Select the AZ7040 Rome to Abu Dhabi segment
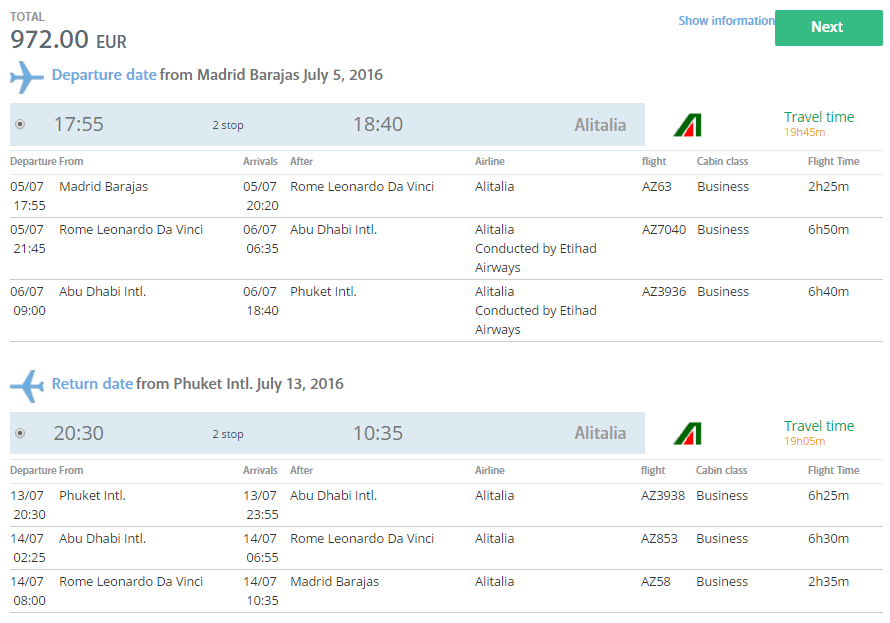 [x=446, y=249]
